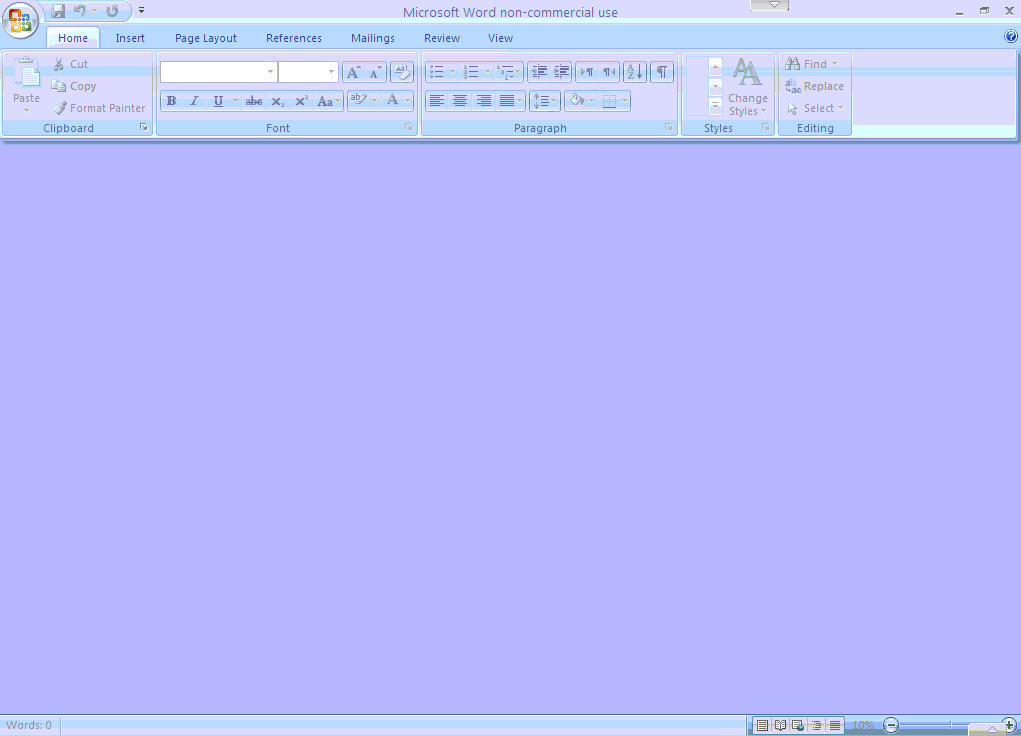Click the Multilevel List icon

[x=505, y=72]
